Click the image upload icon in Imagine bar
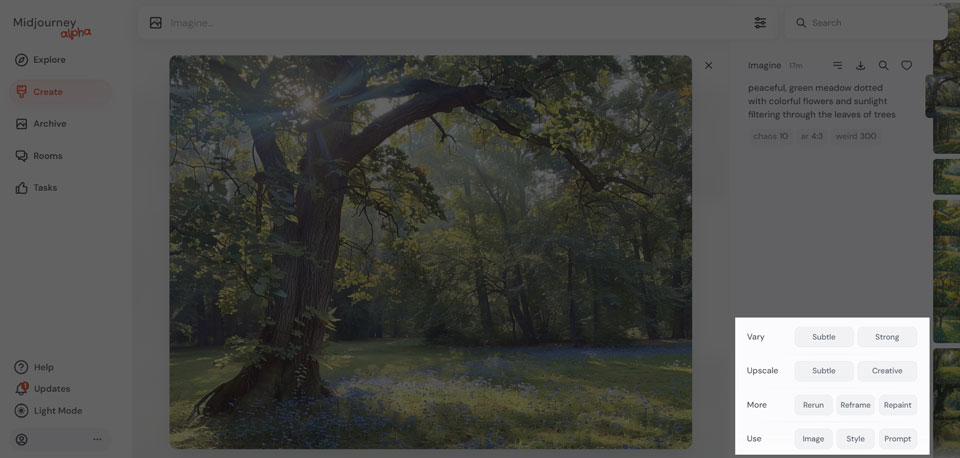The width and height of the screenshot is (960, 458). [156, 23]
